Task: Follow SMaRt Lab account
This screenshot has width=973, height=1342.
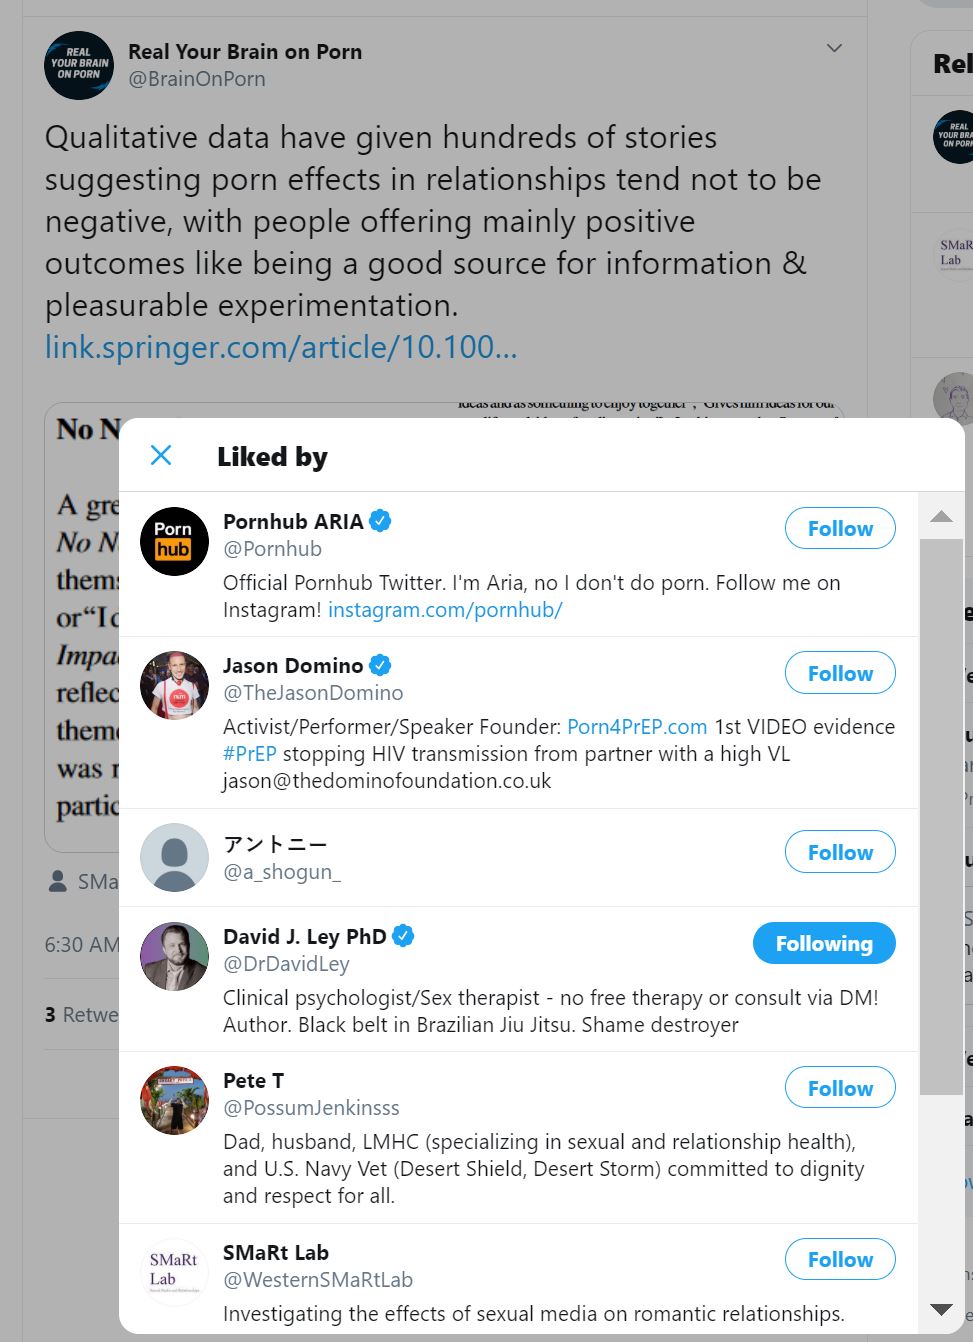Action: [x=839, y=1260]
